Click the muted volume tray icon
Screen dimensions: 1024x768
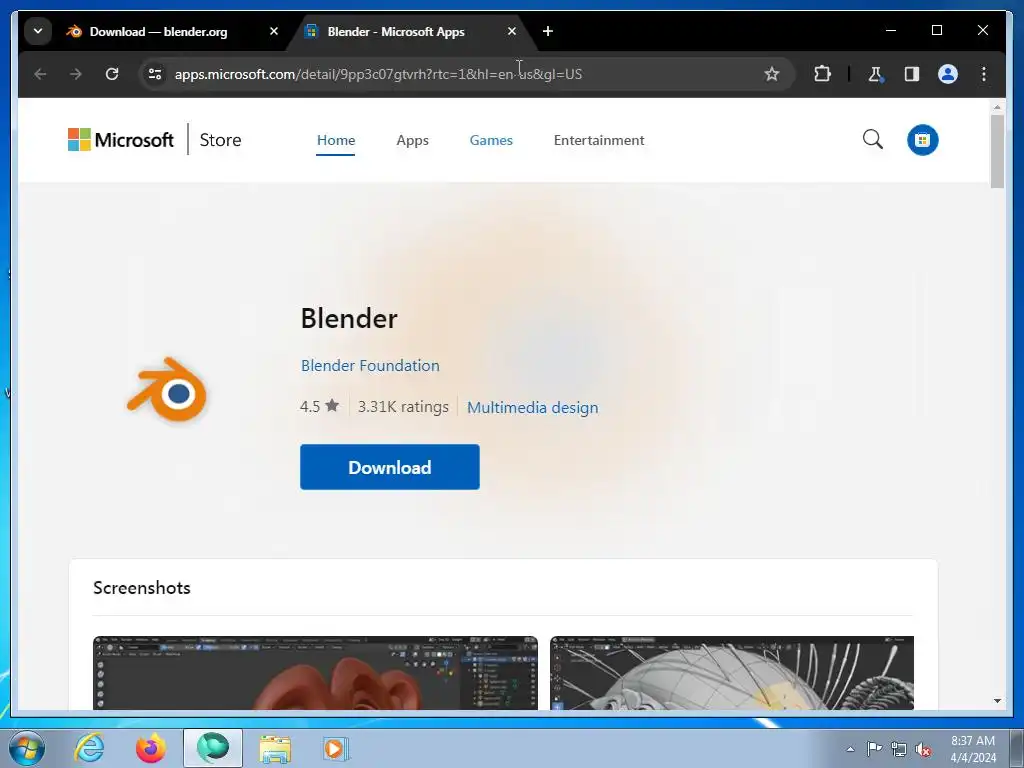point(923,749)
